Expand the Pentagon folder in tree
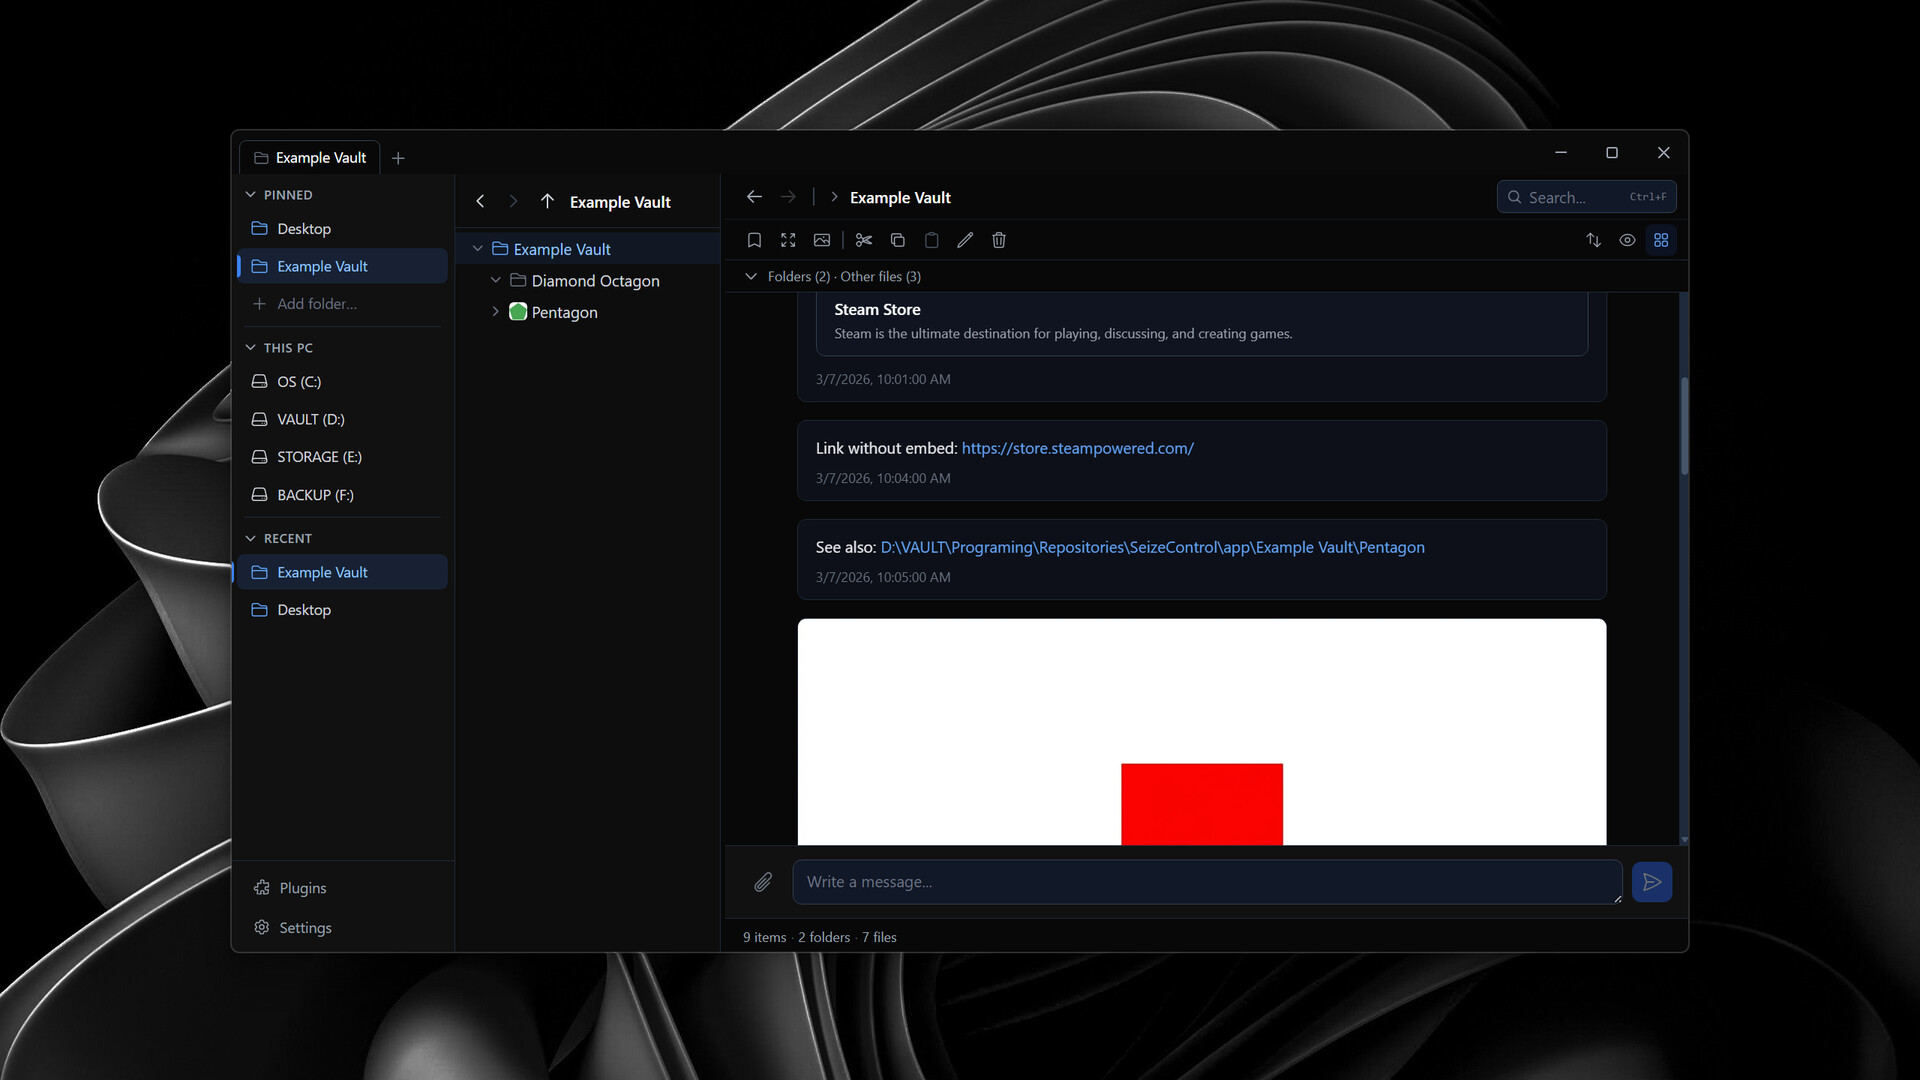The height and width of the screenshot is (1080, 1920). coord(495,312)
